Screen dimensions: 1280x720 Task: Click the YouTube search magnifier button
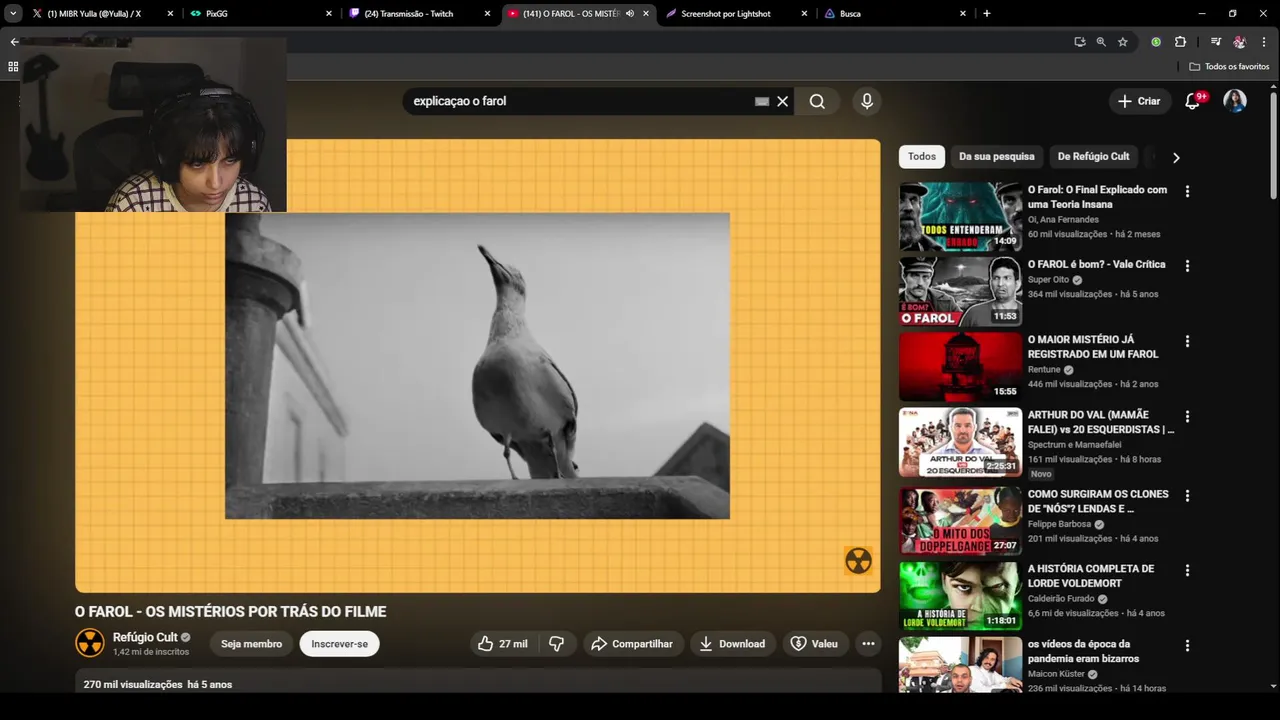click(x=817, y=101)
